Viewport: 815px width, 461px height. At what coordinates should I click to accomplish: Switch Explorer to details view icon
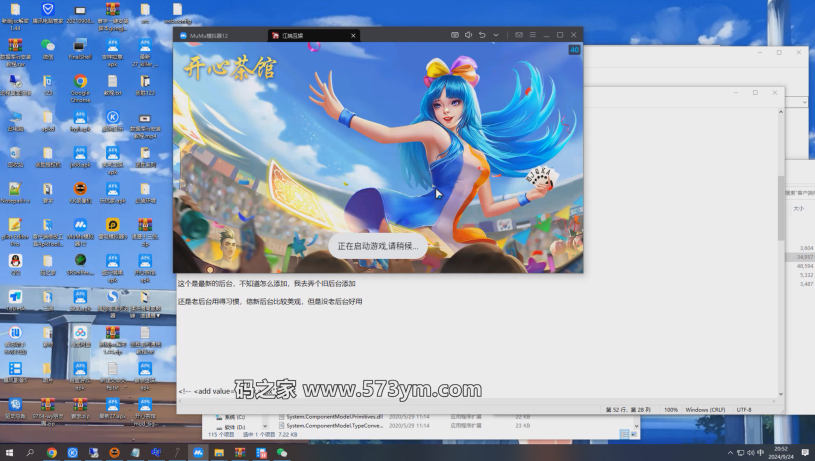[624, 434]
